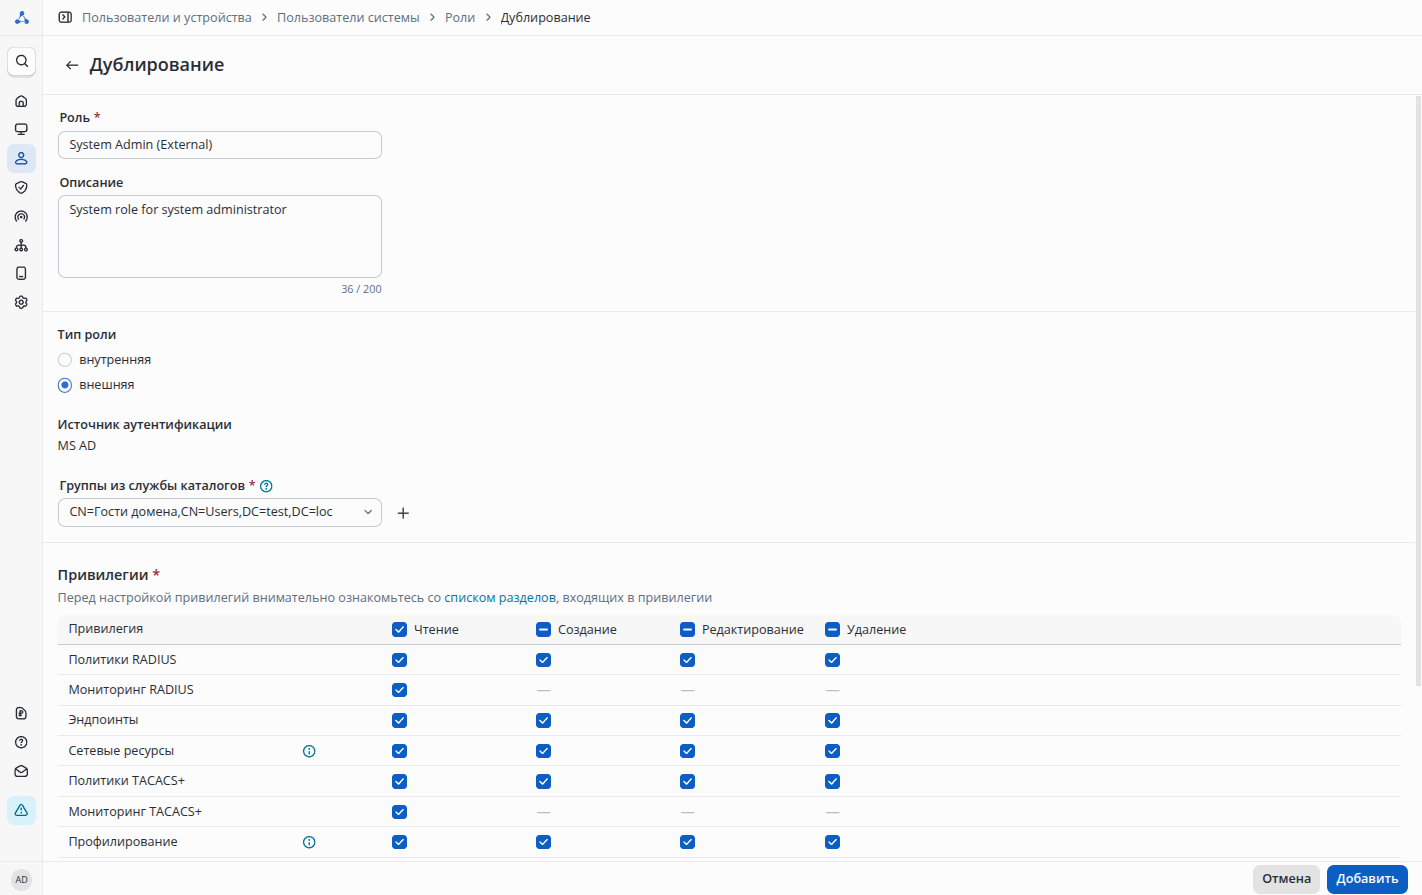The height and width of the screenshot is (895, 1422).
Task: Go to Роли breadcrumb
Action: 460,18
